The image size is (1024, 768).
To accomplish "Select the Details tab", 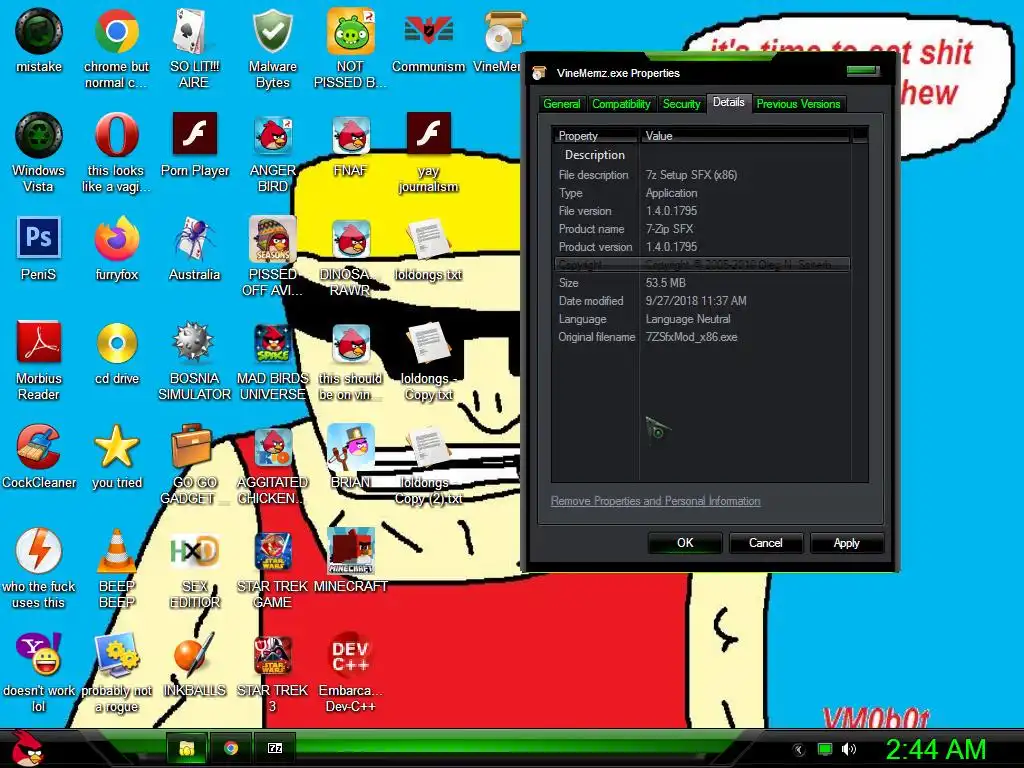I will pos(728,103).
